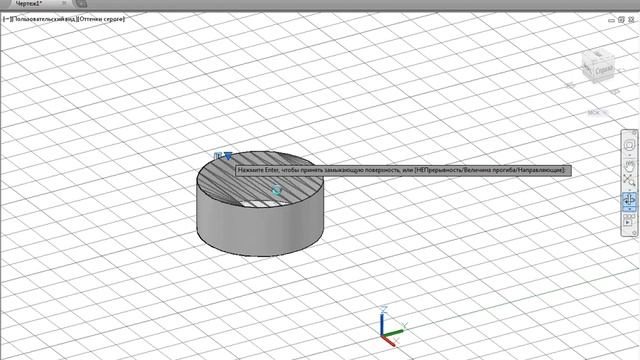Open a new drawing tab

[x=82, y=4]
